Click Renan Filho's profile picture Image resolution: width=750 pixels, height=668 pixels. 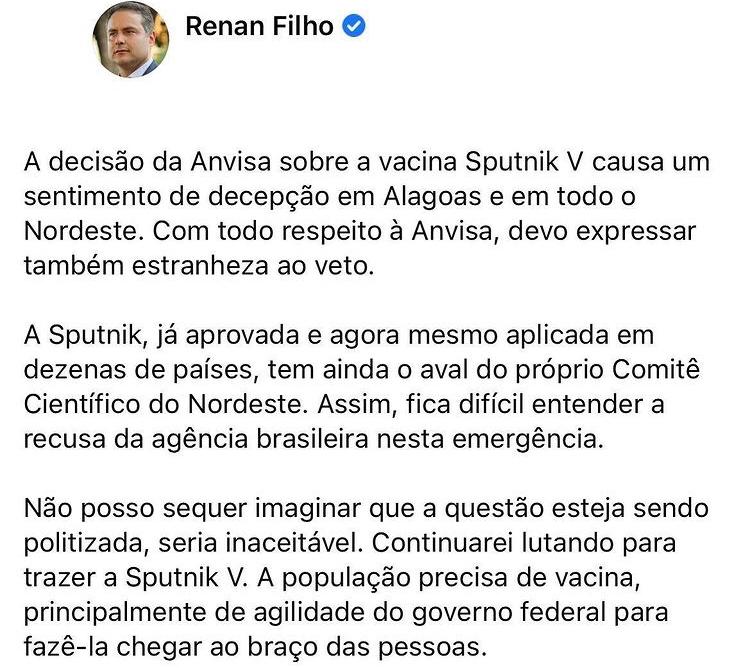[x=130, y=39]
